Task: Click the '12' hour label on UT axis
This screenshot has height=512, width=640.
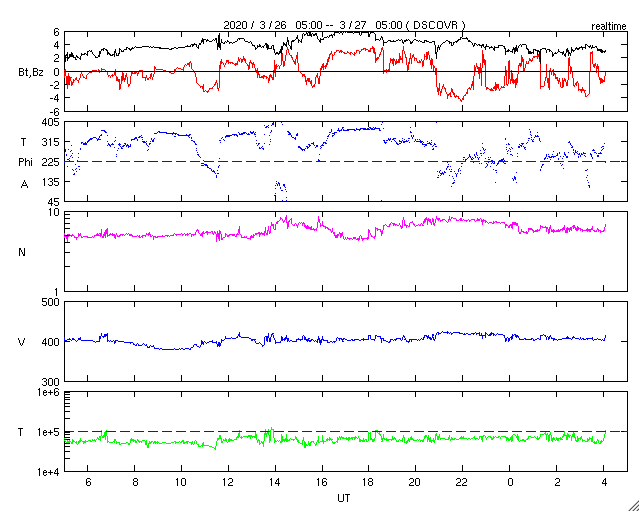Action: [x=228, y=483]
